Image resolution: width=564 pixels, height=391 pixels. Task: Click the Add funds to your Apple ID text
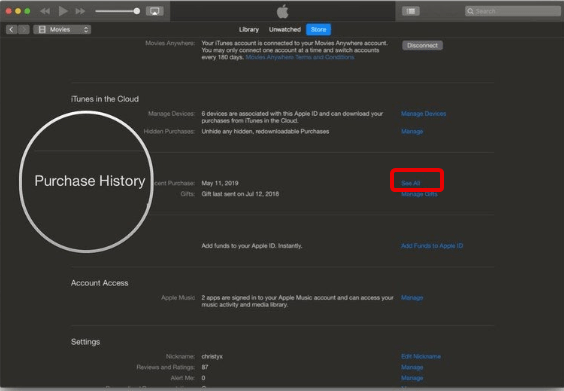point(252,246)
